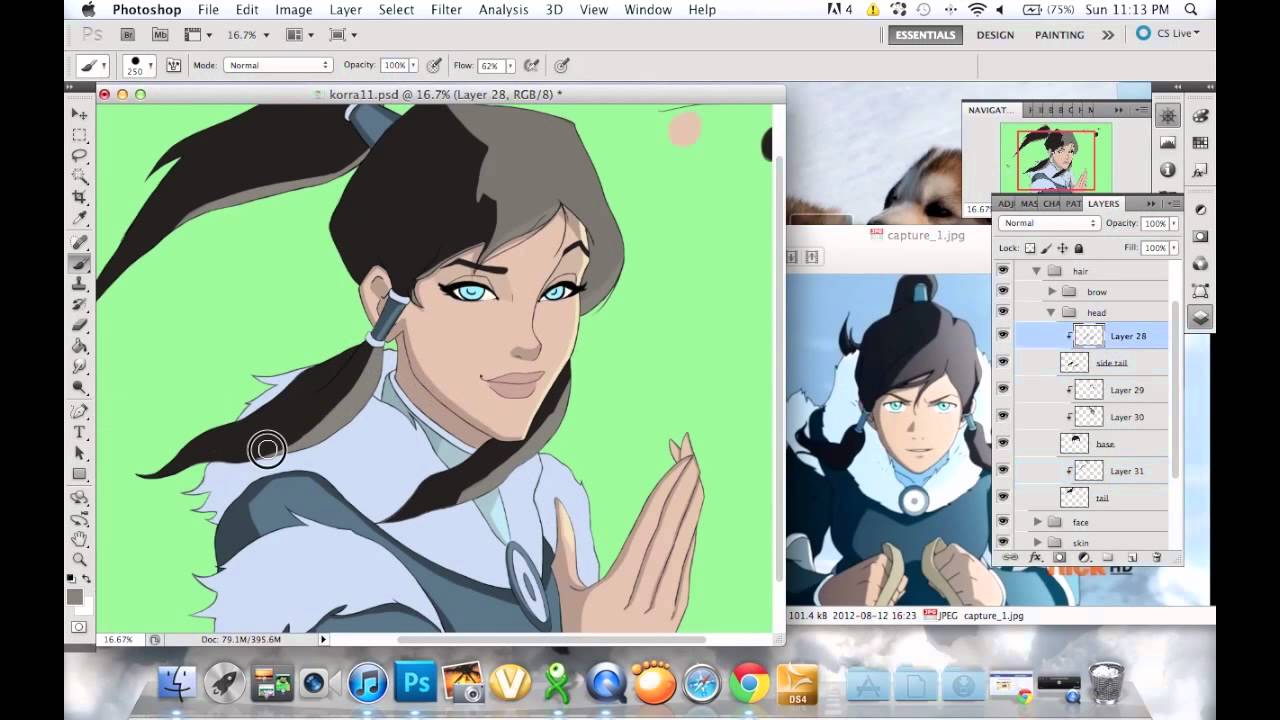Toggle visibility of Layer 29

[1003, 390]
